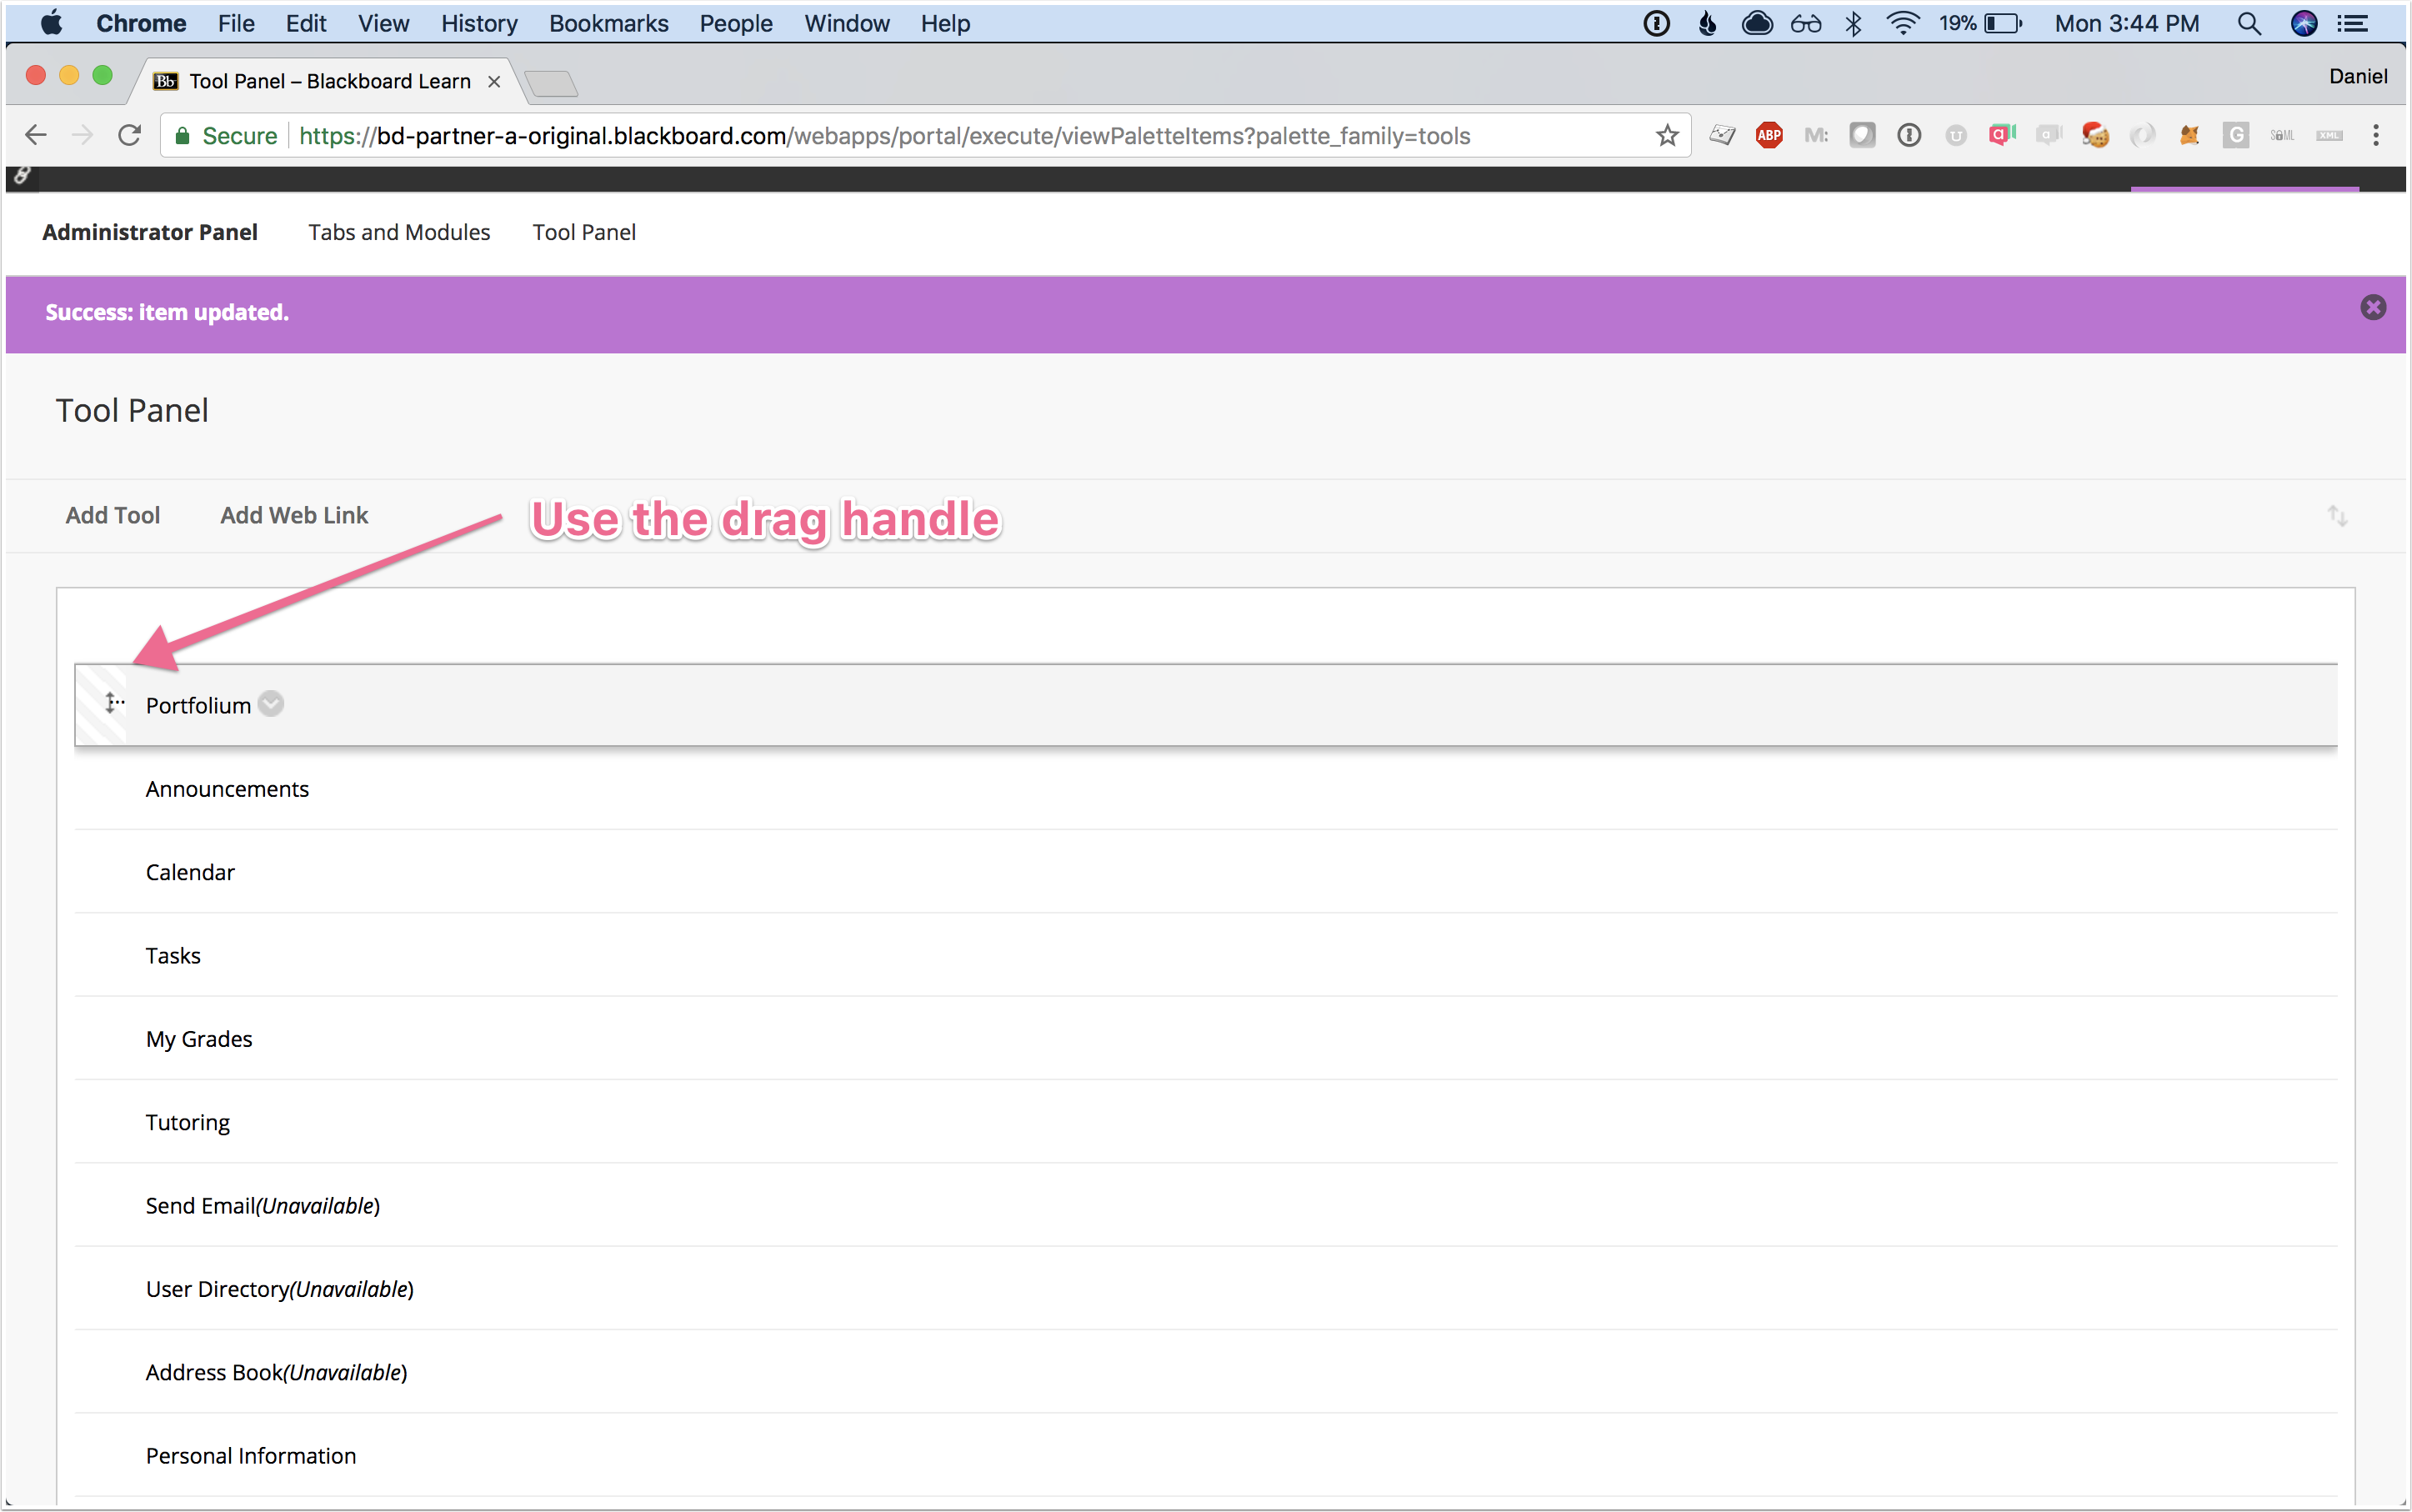Open the MetaMask fox extension
Image resolution: width=2412 pixels, height=1512 pixels.
[2189, 135]
